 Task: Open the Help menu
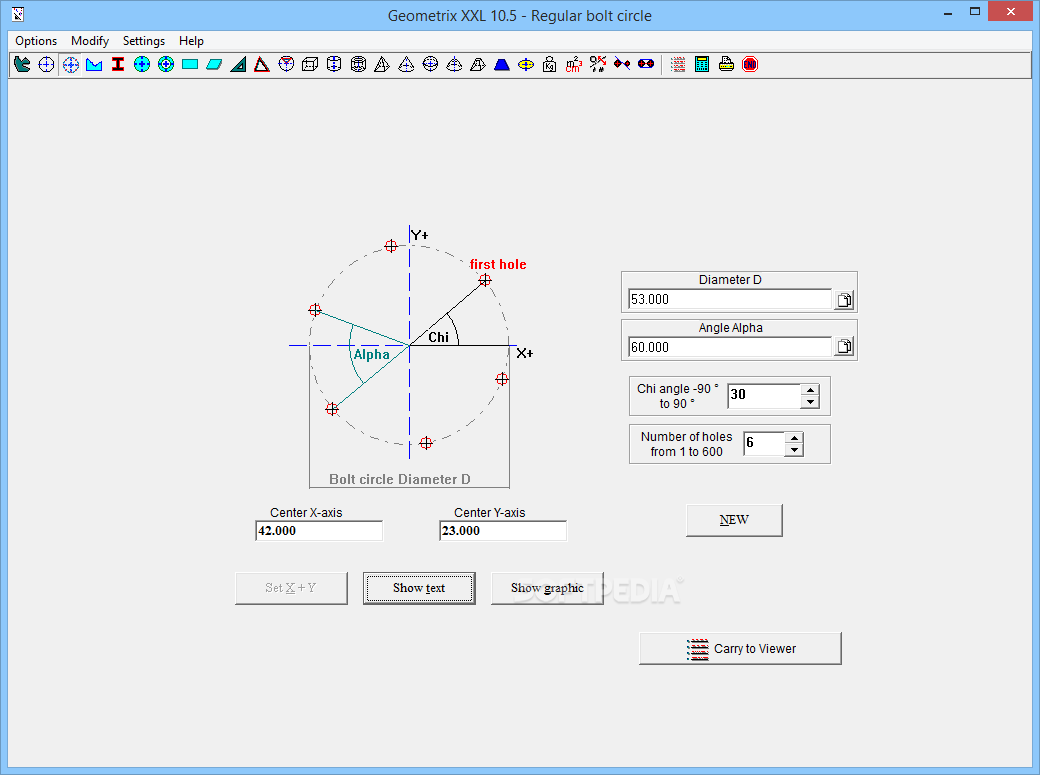click(192, 40)
